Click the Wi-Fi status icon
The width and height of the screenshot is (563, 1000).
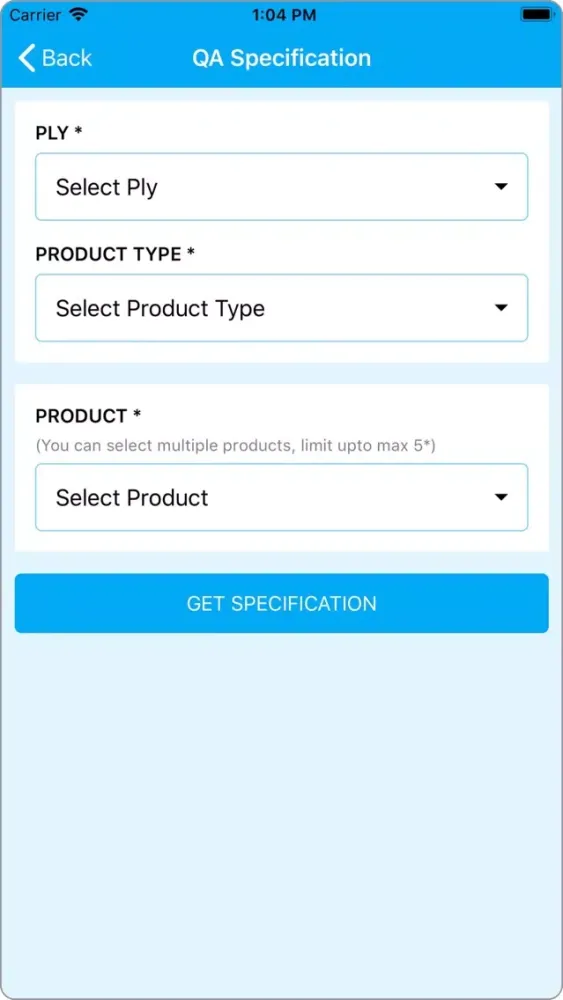coord(78,15)
